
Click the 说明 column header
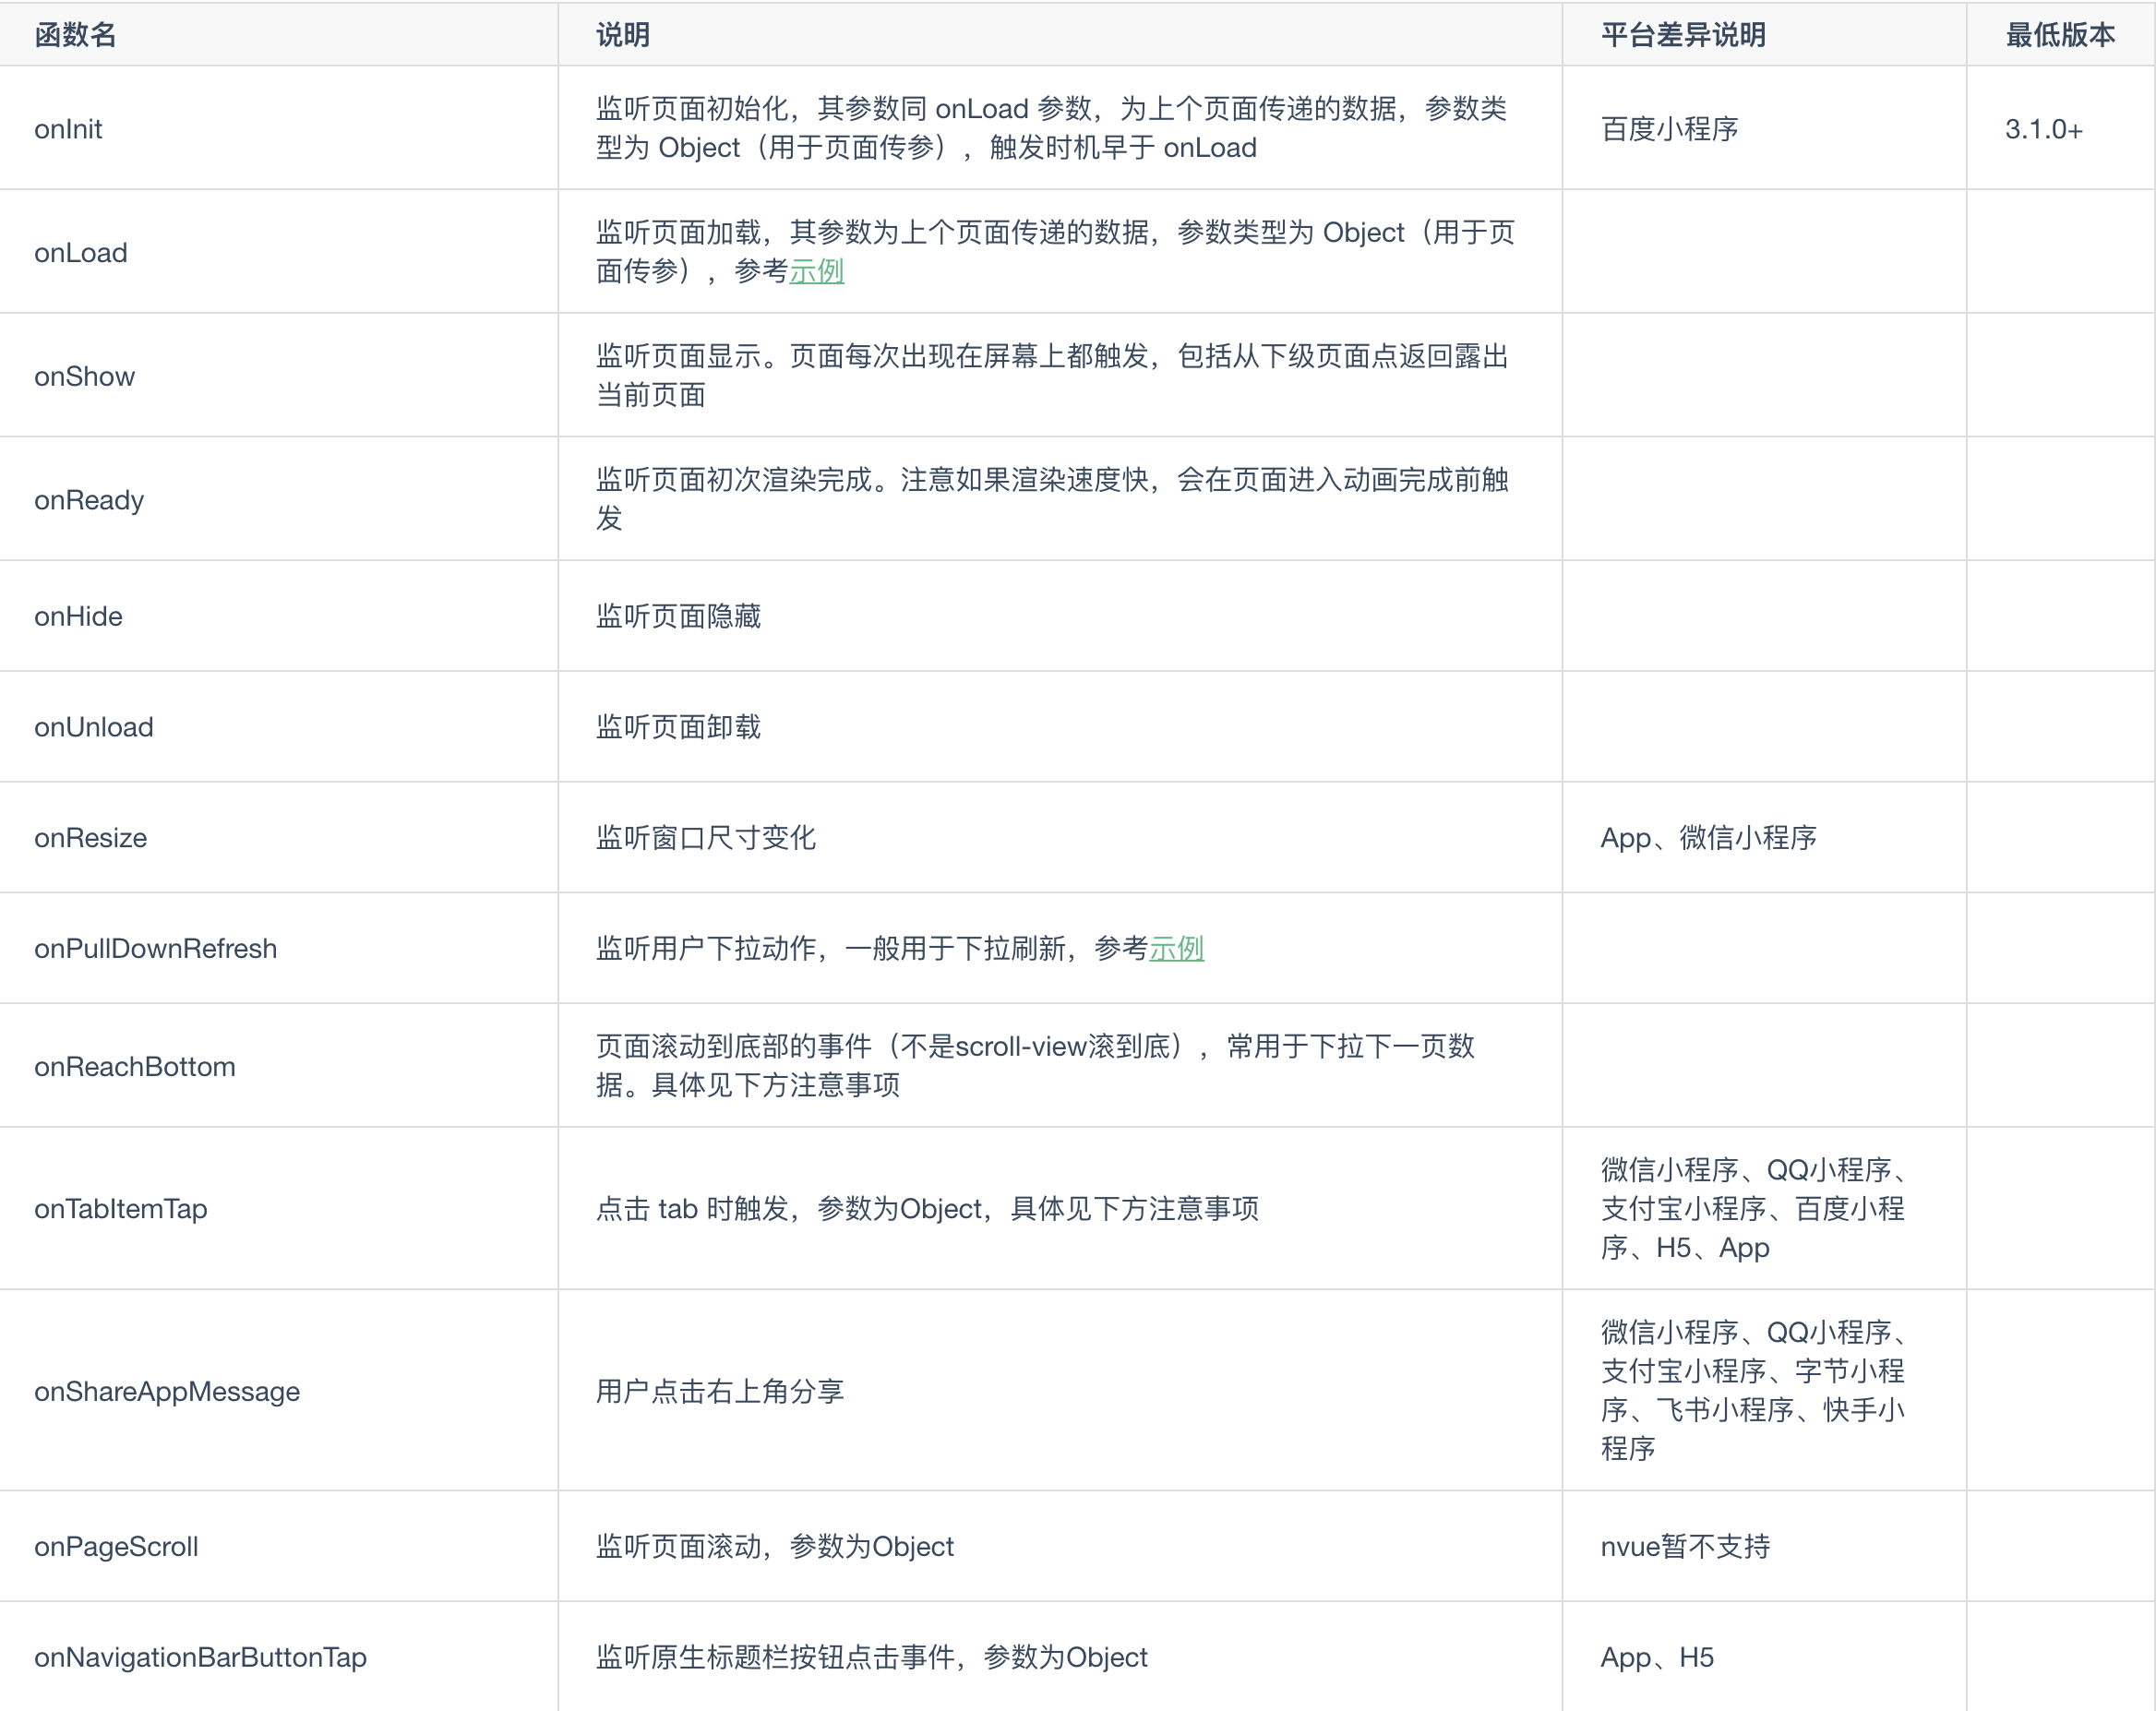[618, 34]
